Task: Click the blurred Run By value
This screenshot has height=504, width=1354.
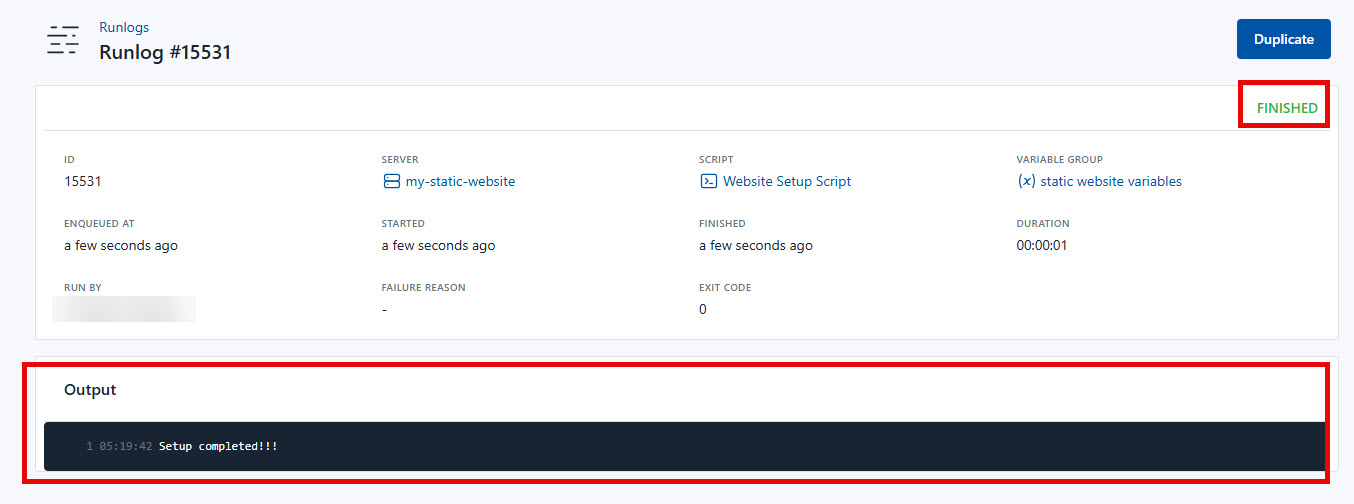Action: tap(124, 308)
